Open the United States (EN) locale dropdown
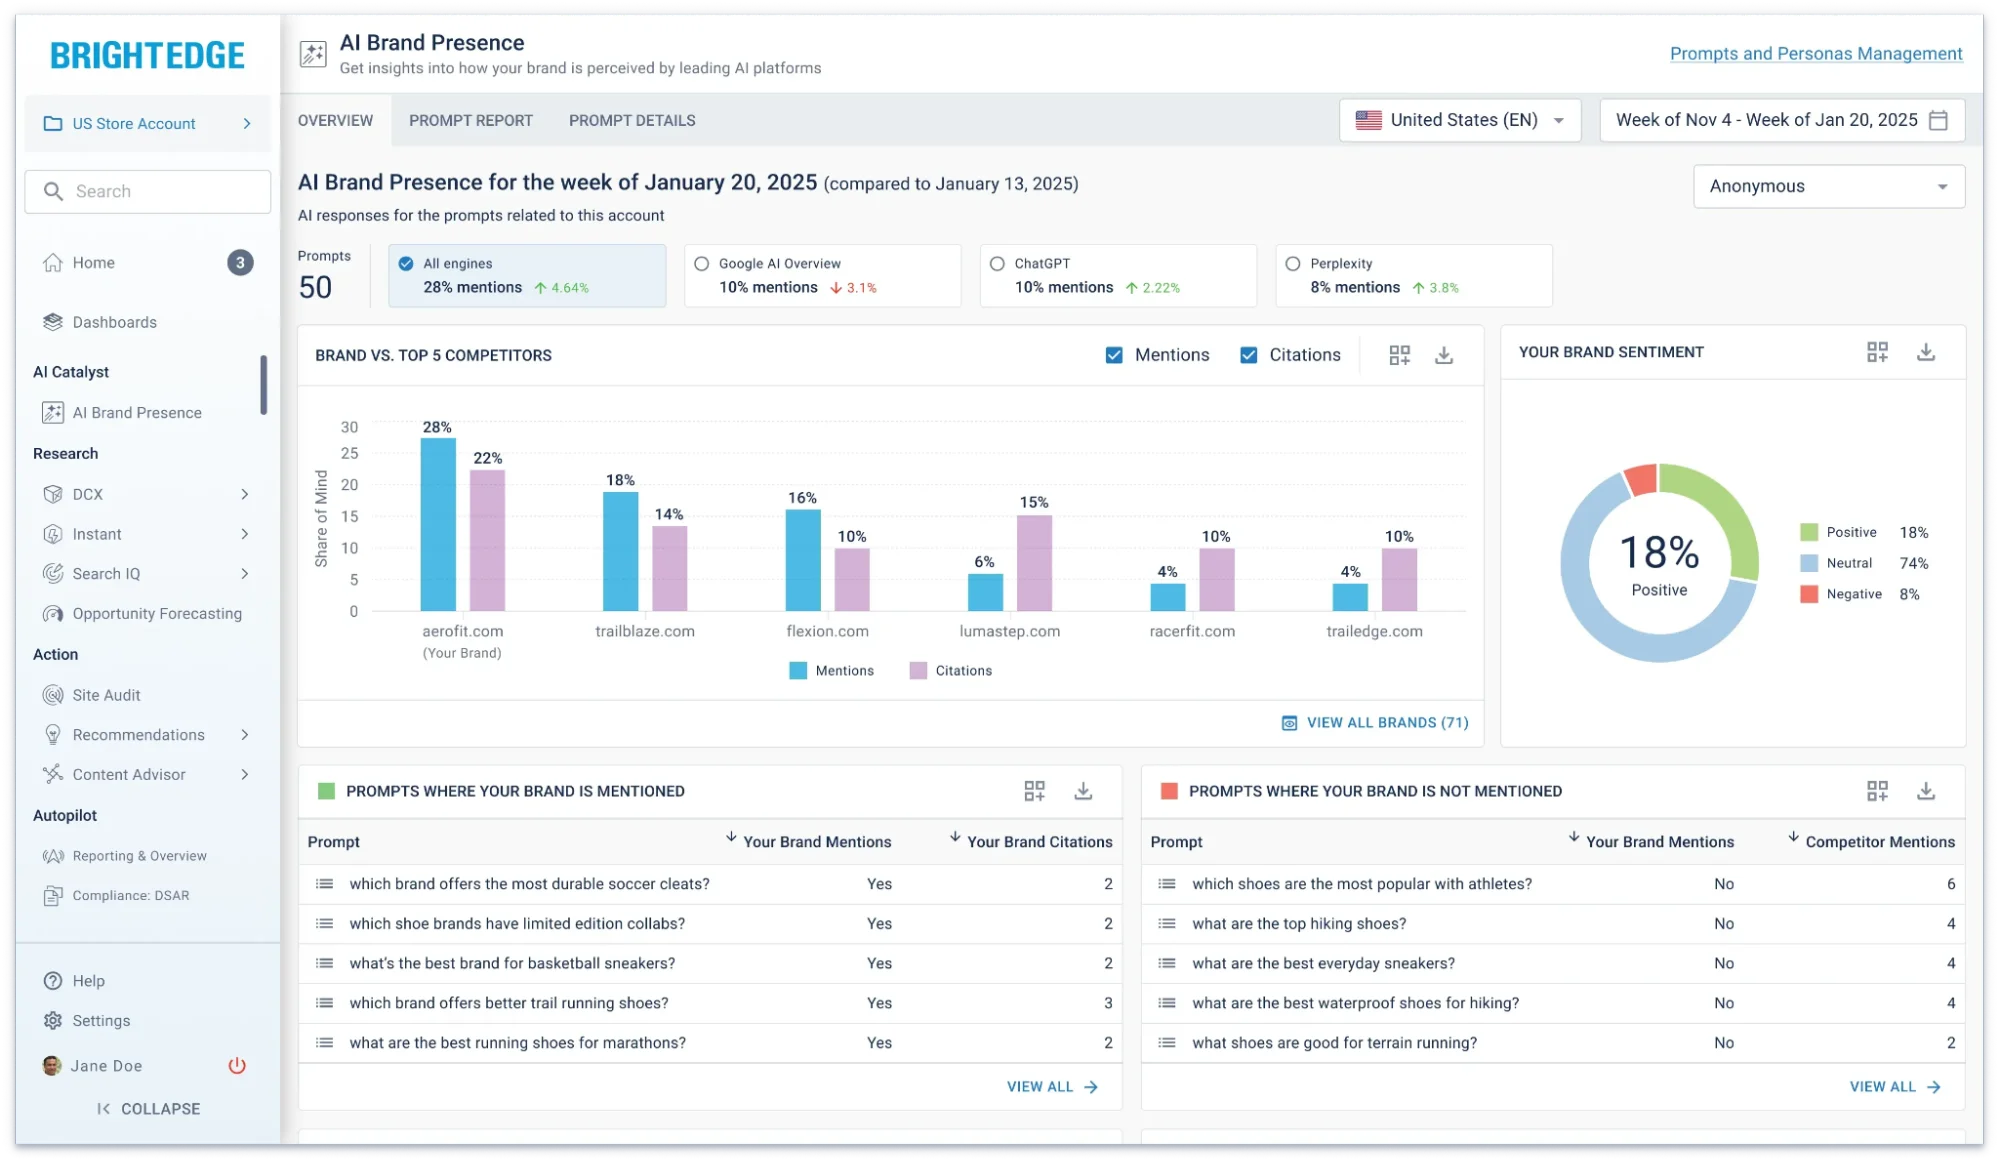 1459,120
